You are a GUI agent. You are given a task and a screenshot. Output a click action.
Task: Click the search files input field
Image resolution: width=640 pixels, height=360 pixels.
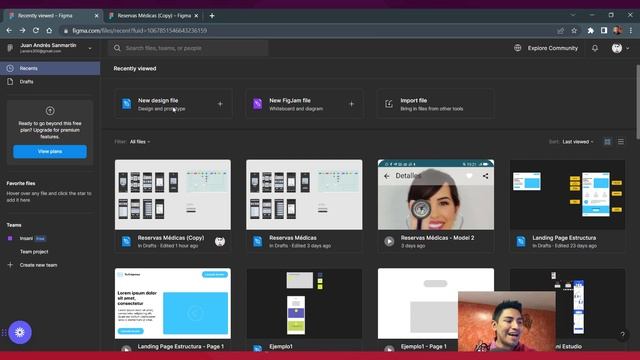(188, 48)
